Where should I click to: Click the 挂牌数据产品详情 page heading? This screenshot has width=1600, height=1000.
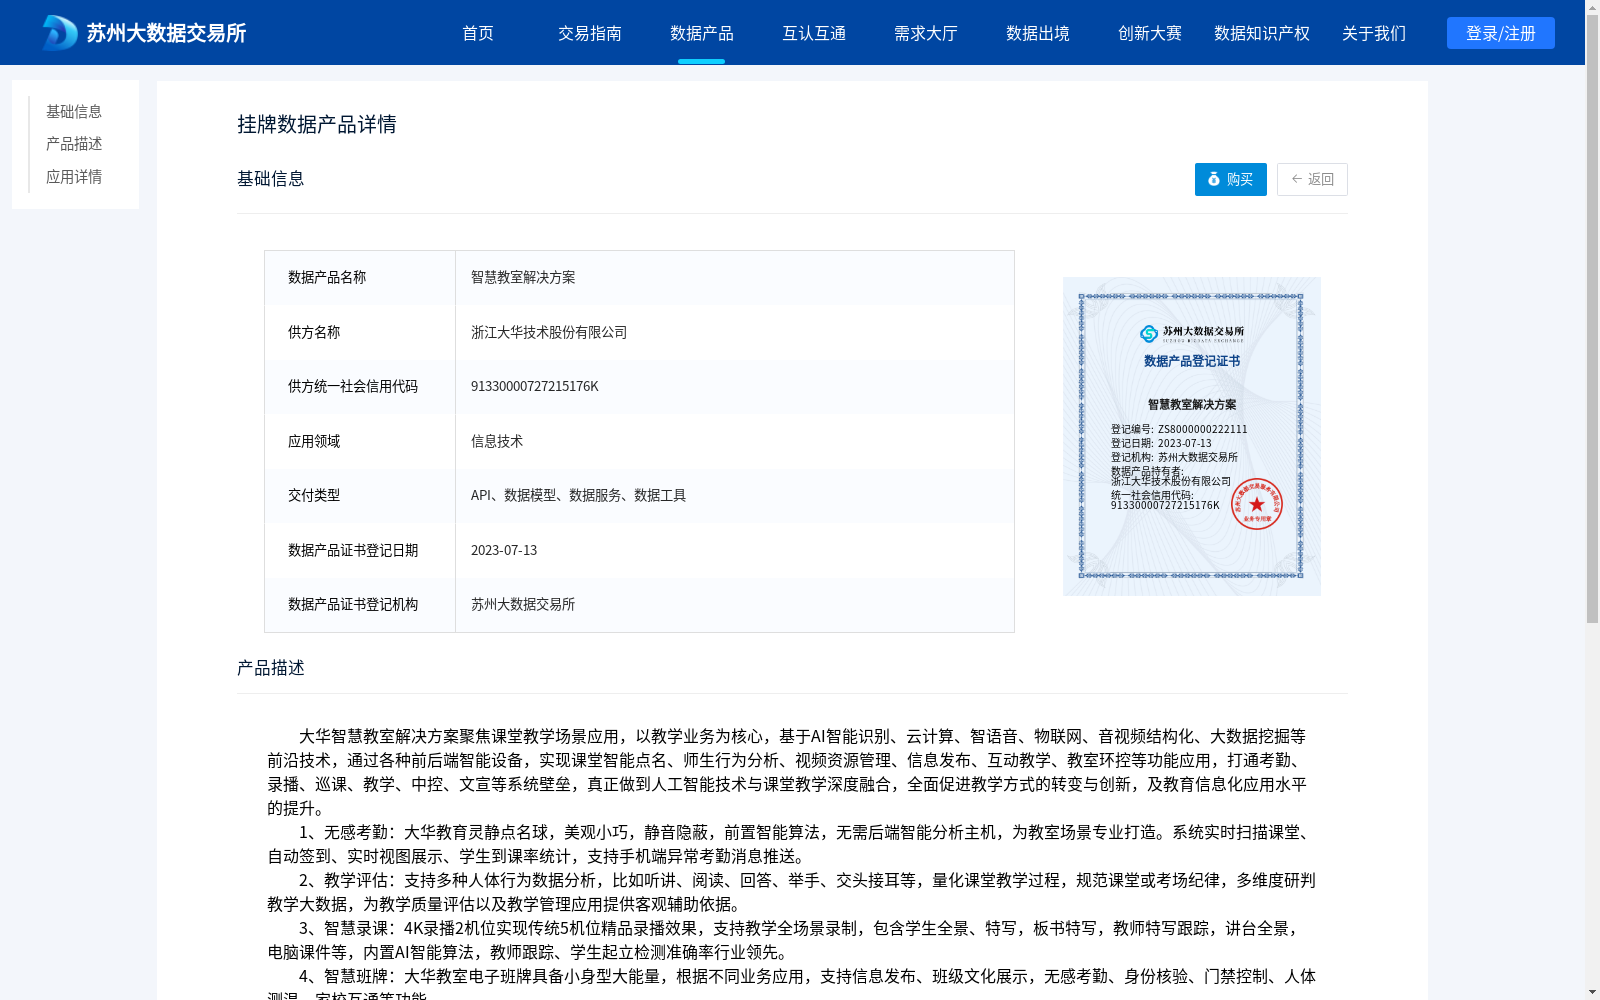pyautogui.click(x=317, y=124)
